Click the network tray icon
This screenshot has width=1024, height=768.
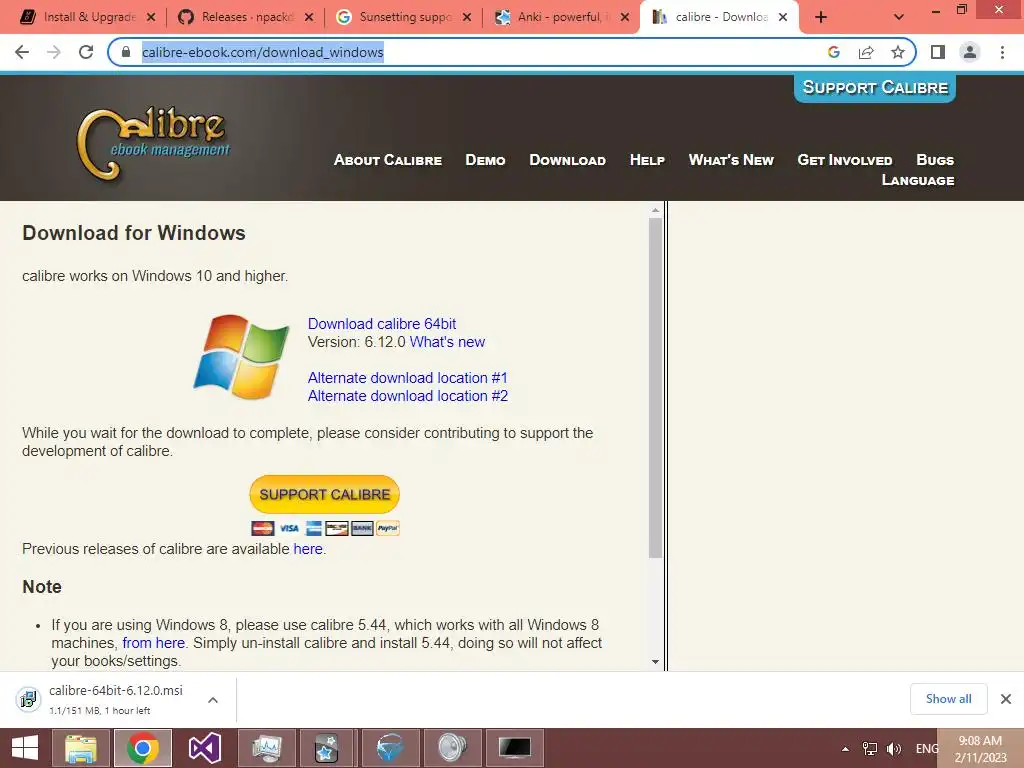coord(870,749)
